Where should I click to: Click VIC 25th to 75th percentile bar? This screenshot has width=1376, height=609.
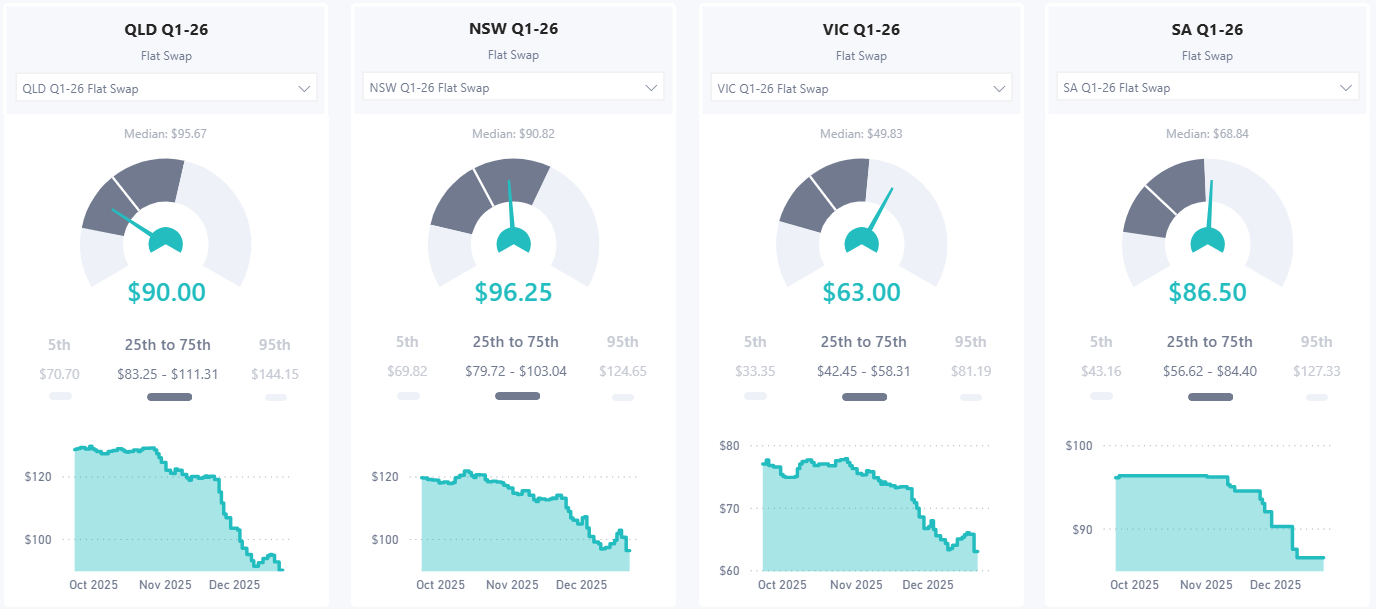(864, 397)
